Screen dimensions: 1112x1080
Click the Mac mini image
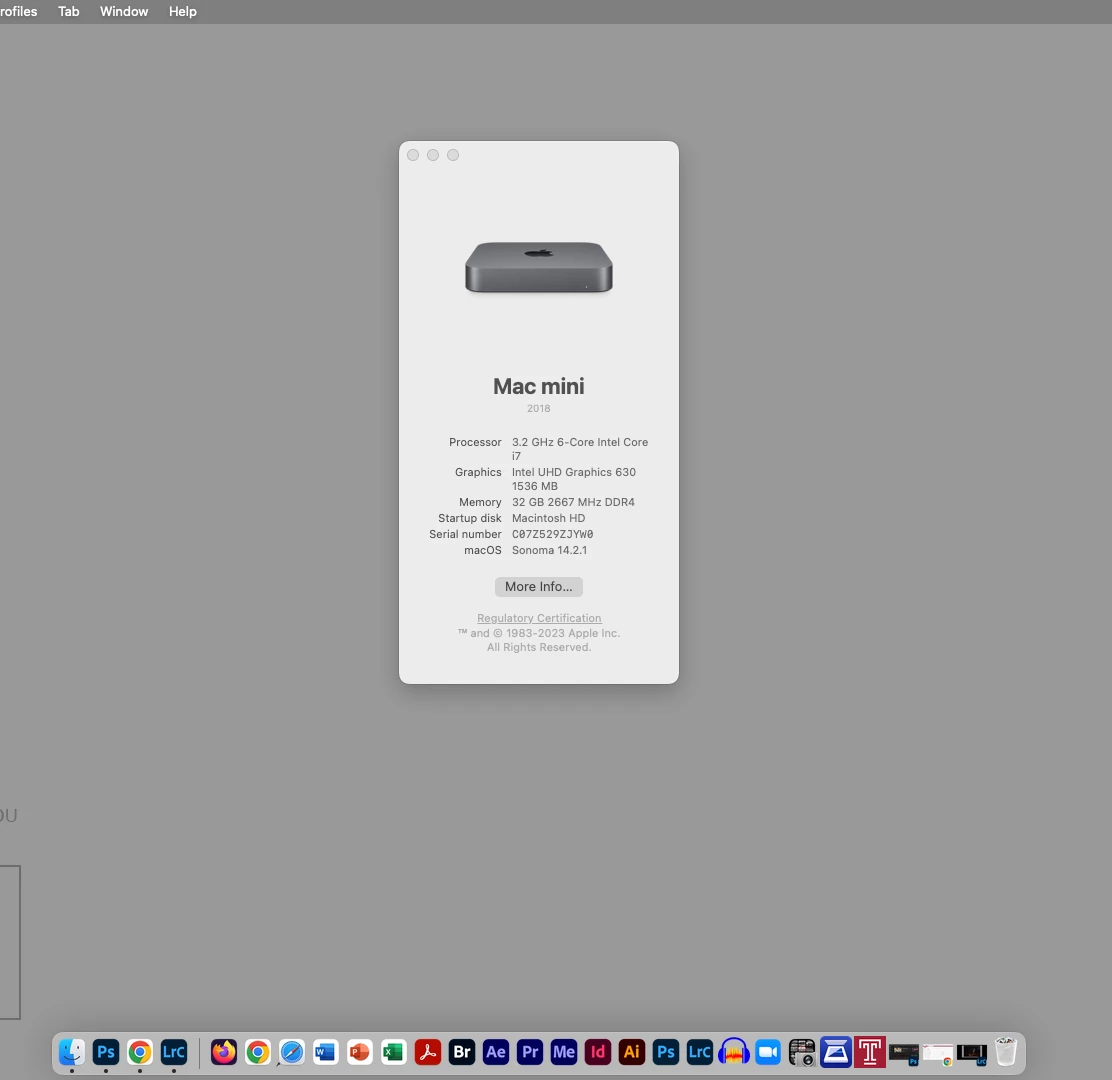pyautogui.click(x=539, y=267)
